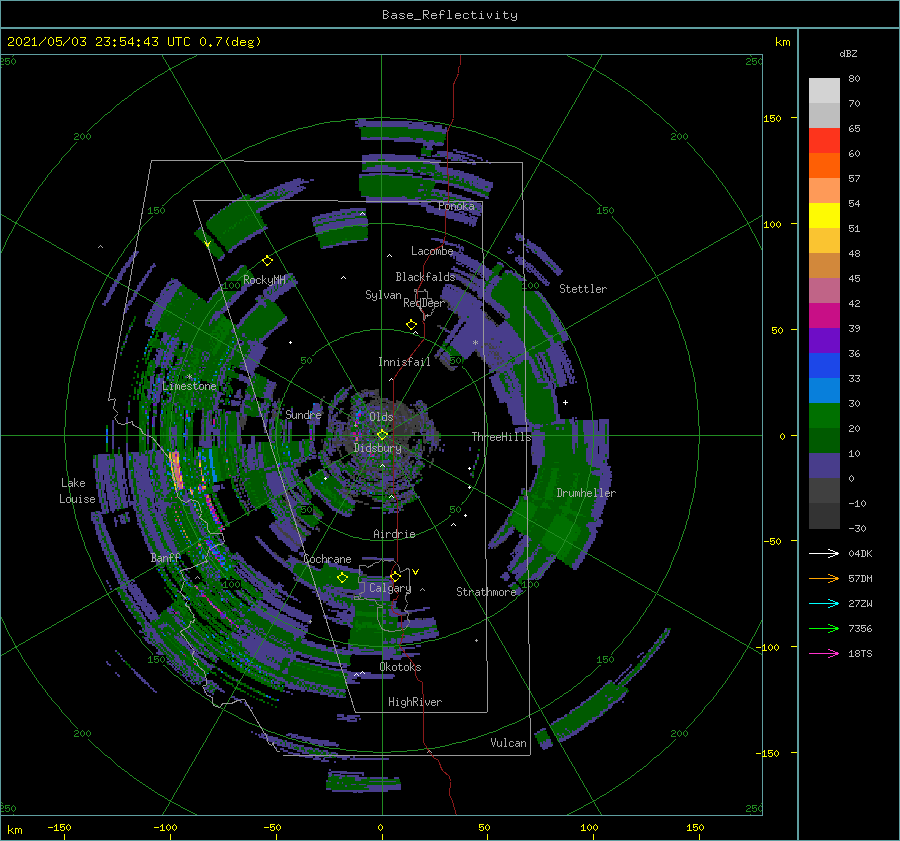Click the Ponoka city label
The height and width of the screenshot is (841, 900).
[x=456, y=206]
